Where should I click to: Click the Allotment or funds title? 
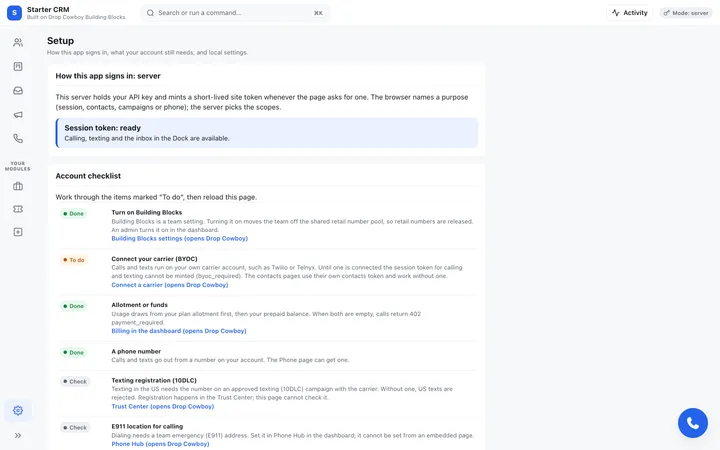140,304
